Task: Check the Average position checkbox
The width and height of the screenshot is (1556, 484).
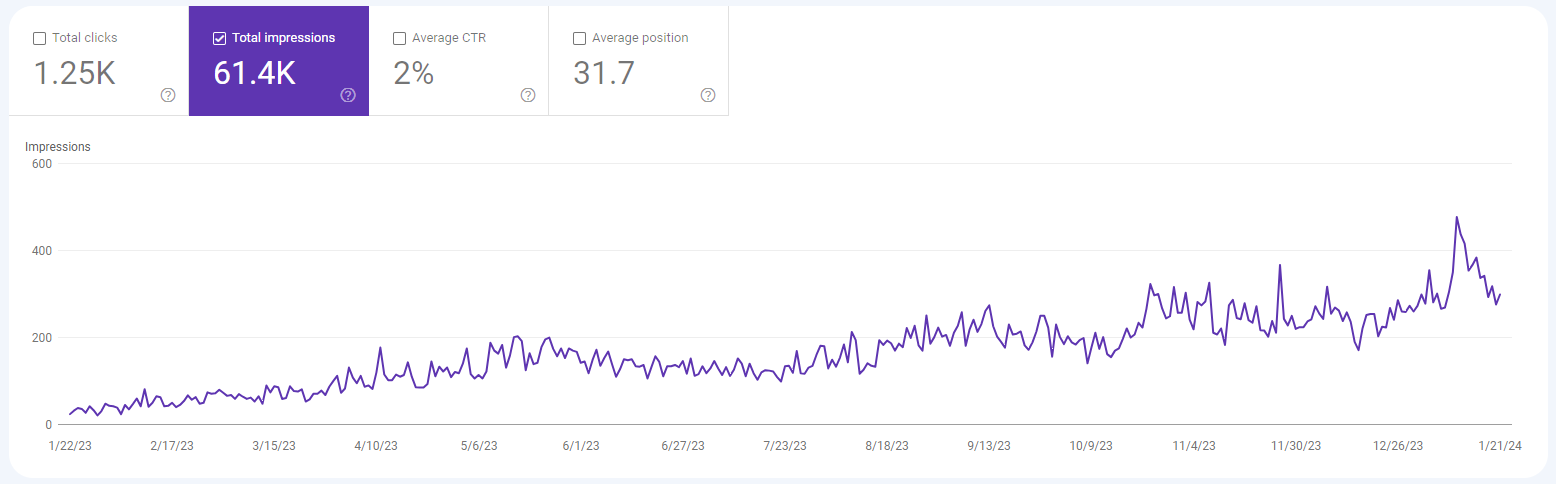Action: [x=580, y=38]
